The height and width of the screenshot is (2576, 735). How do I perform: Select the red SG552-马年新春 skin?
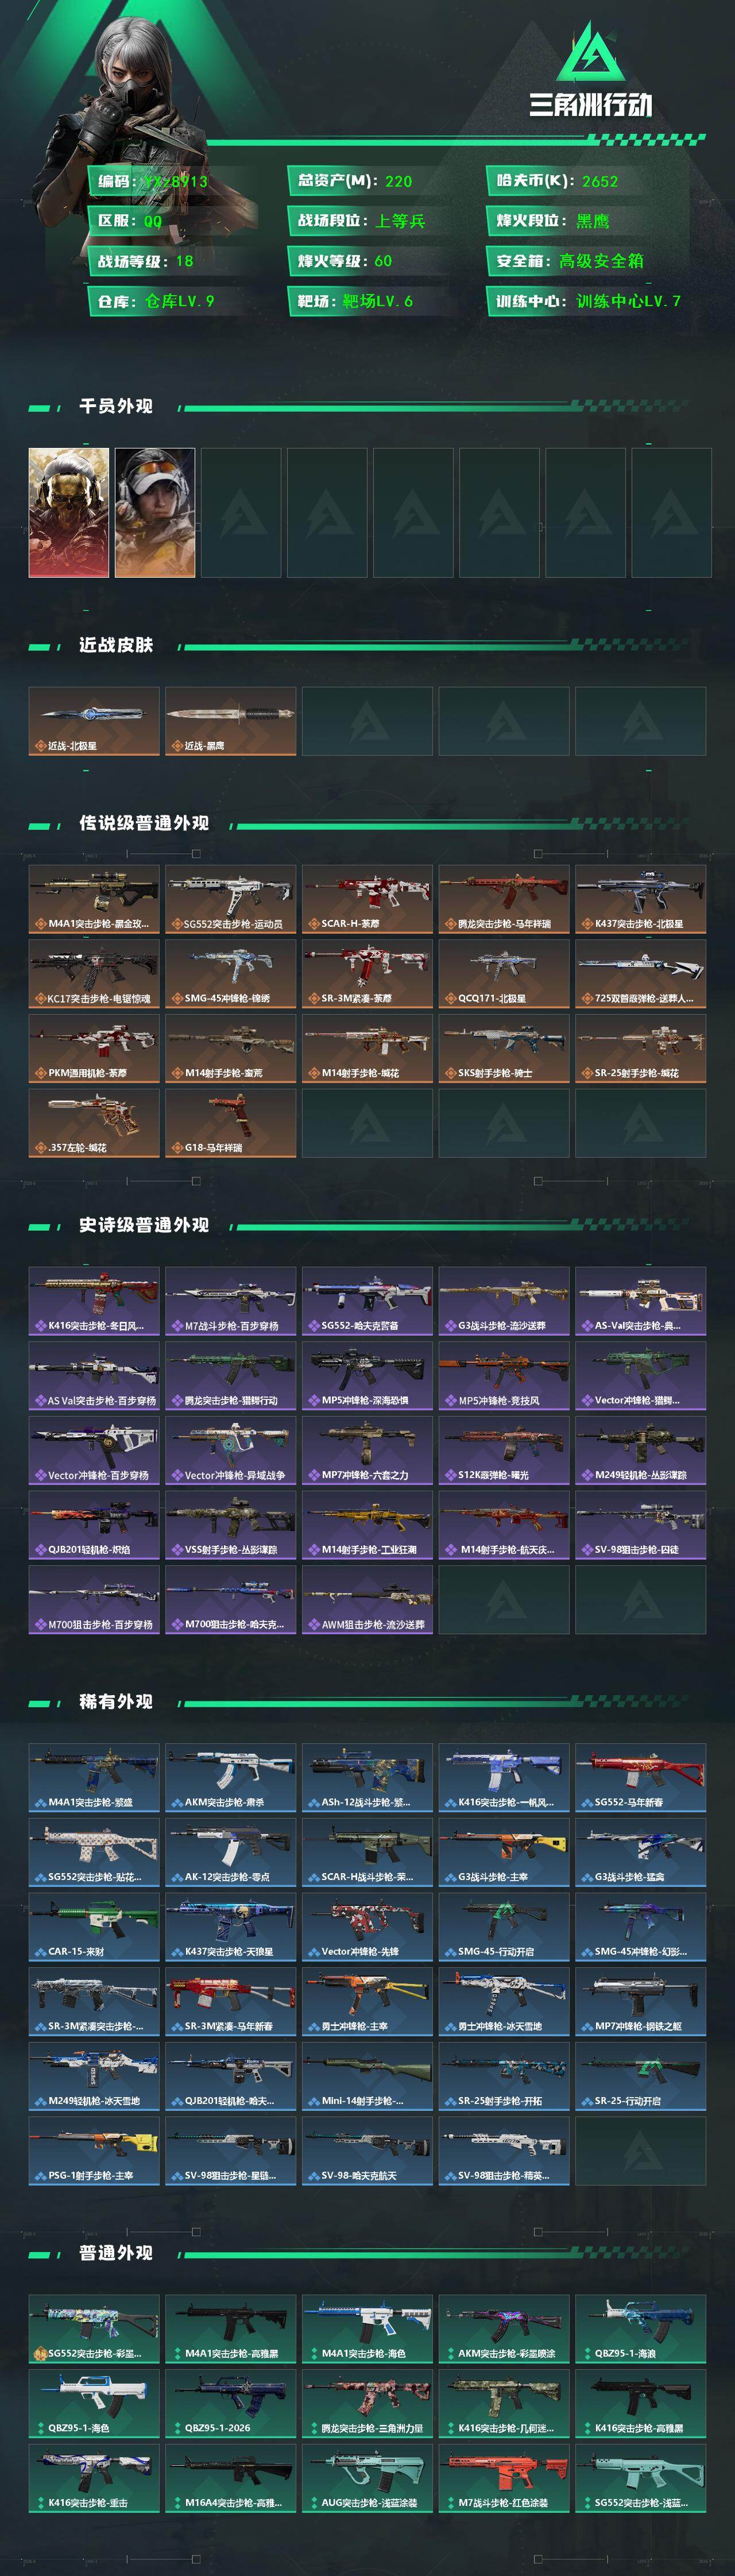[640, 1777]
